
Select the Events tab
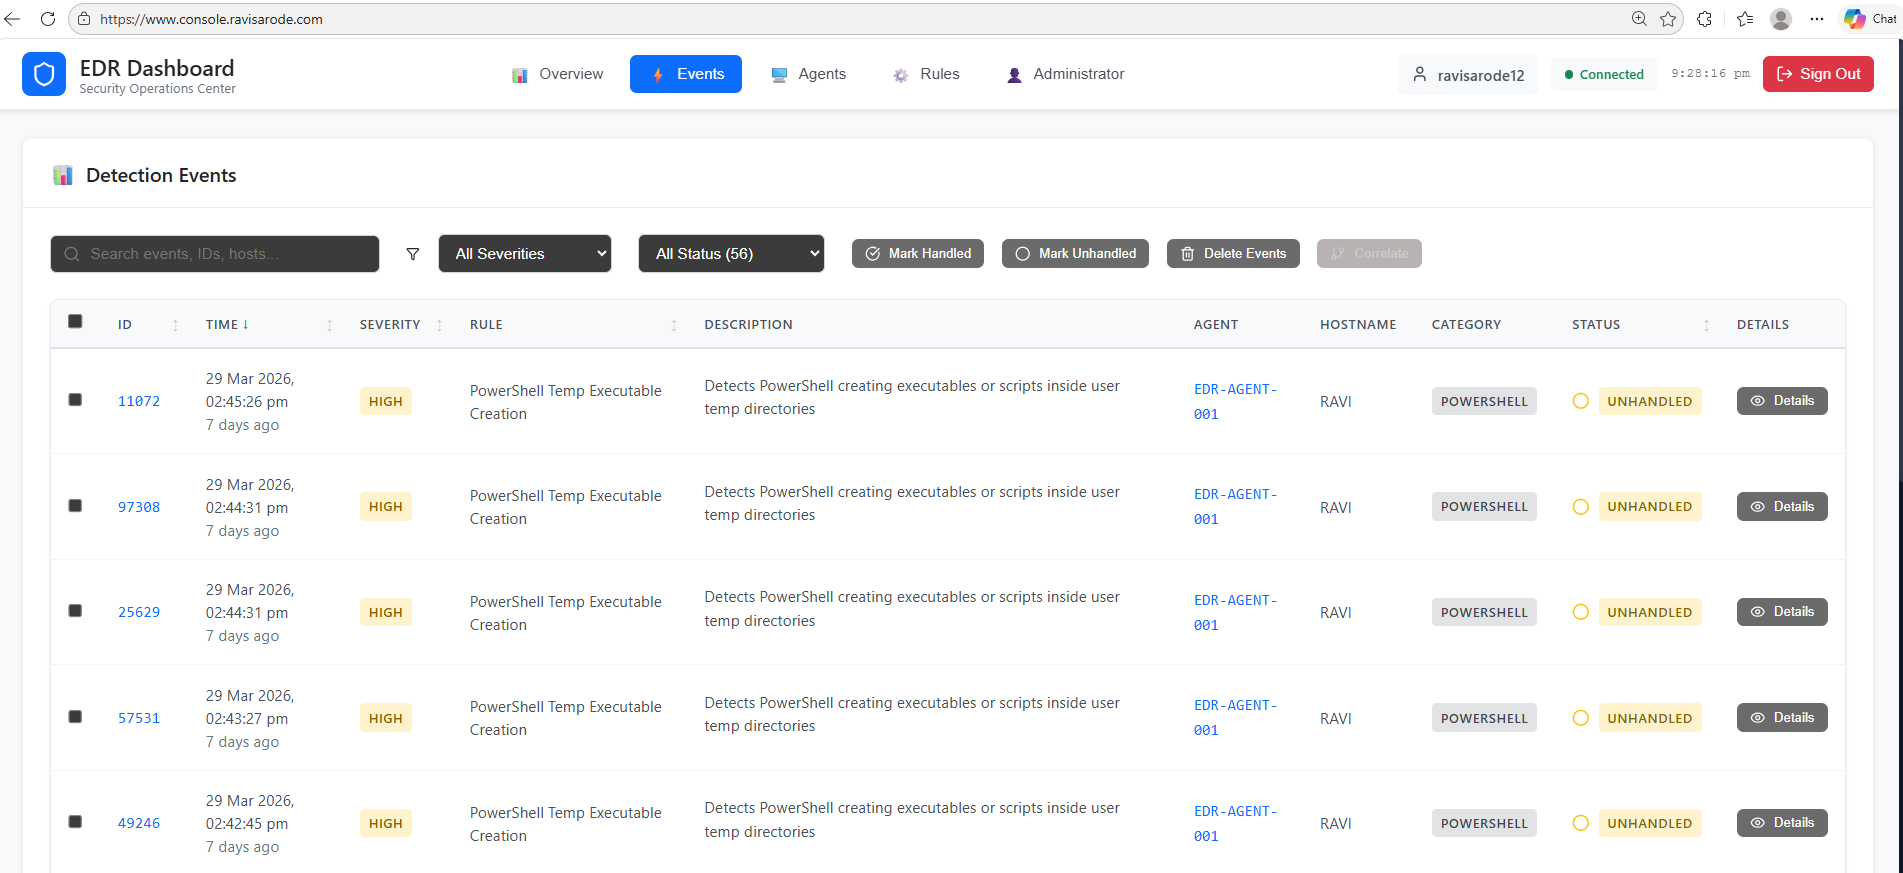[x=686, y=74]
